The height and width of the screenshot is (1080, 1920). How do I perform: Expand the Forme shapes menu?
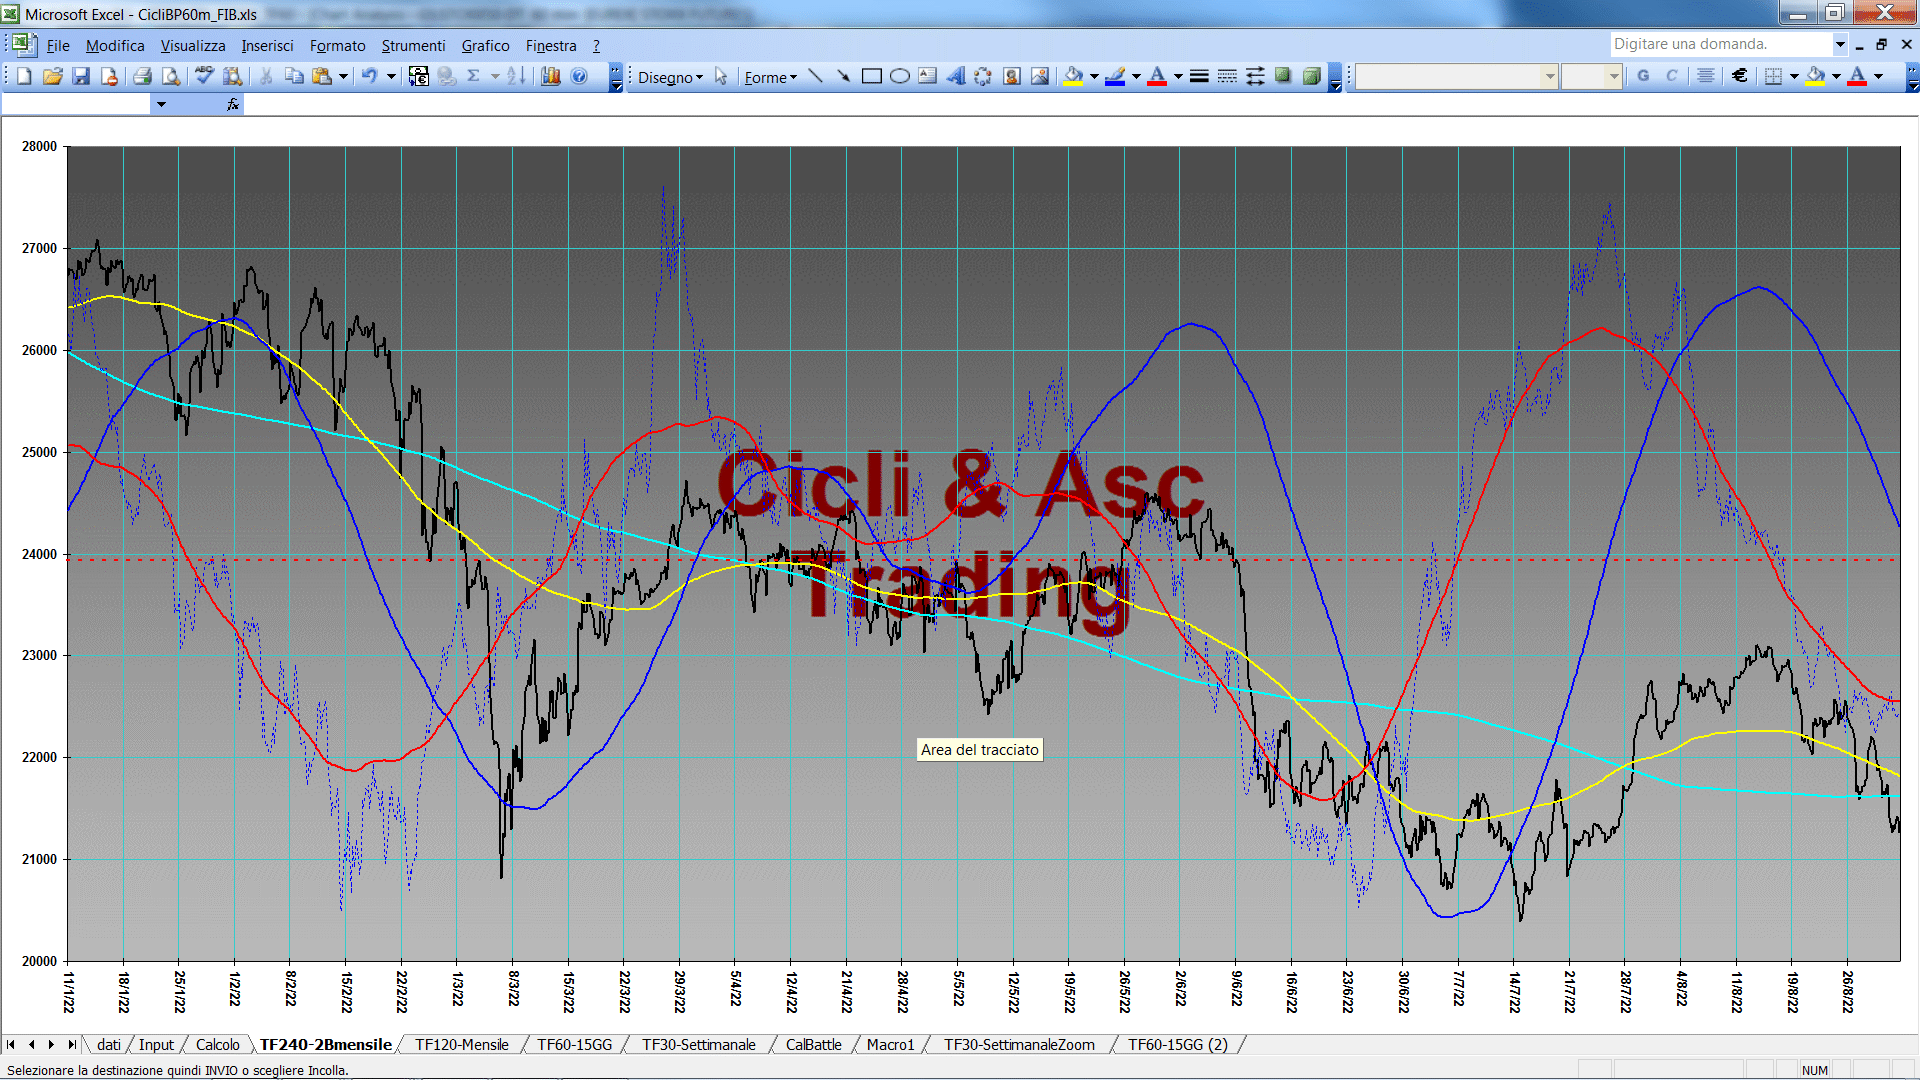click(x=770, y=77)
